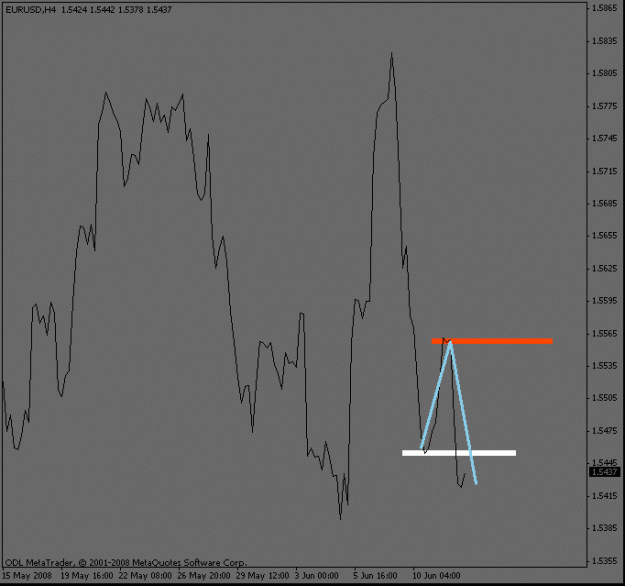
Task: Click the 1.5835 price scale value
Action: pyautogui.click(x=604, y=41)
